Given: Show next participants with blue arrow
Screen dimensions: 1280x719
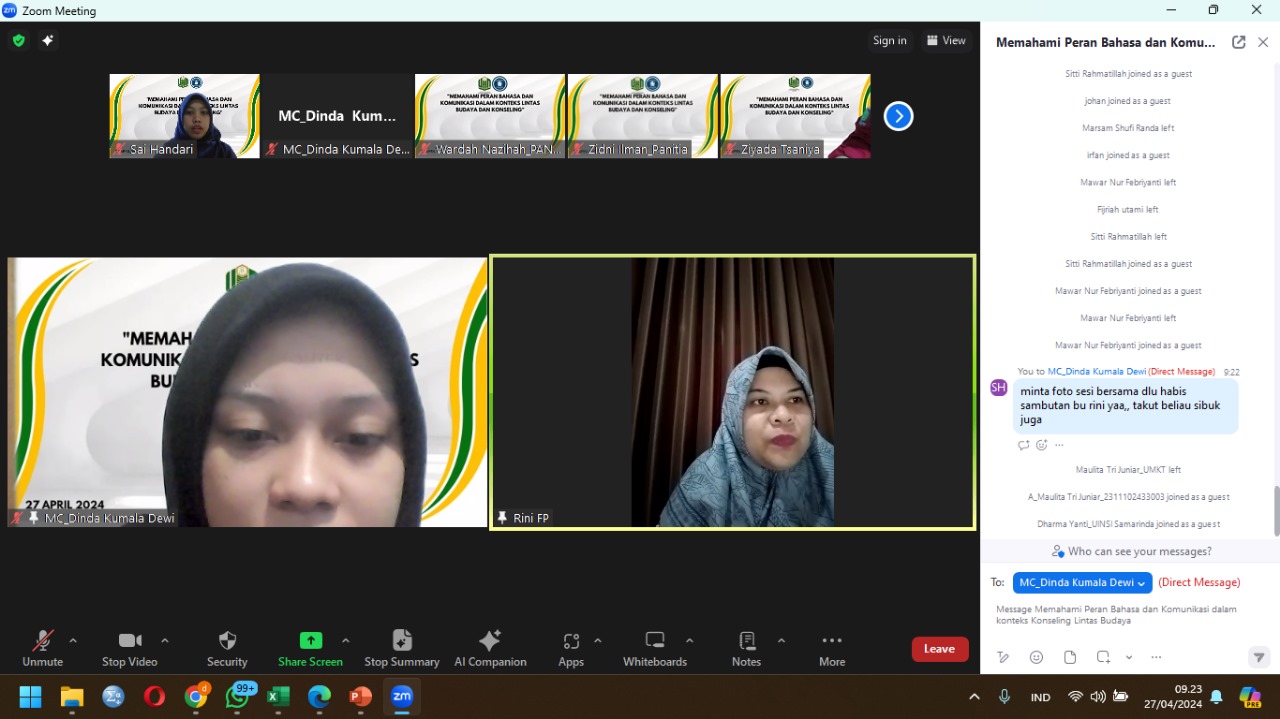Looking at the screenshot, I should coord(898,116).
